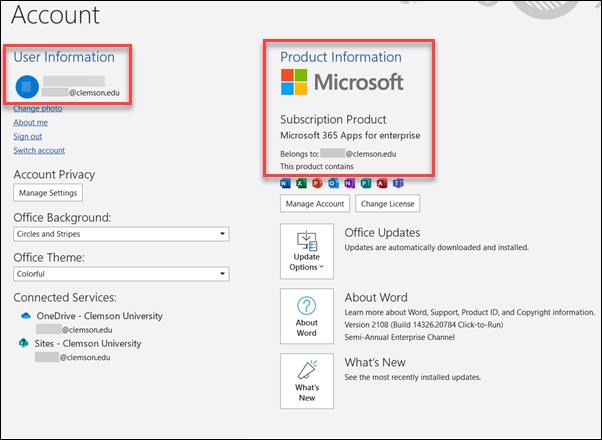Click the User Information heading
The width and height of the screenshot is (602, 440).
(x=64, y=57)
